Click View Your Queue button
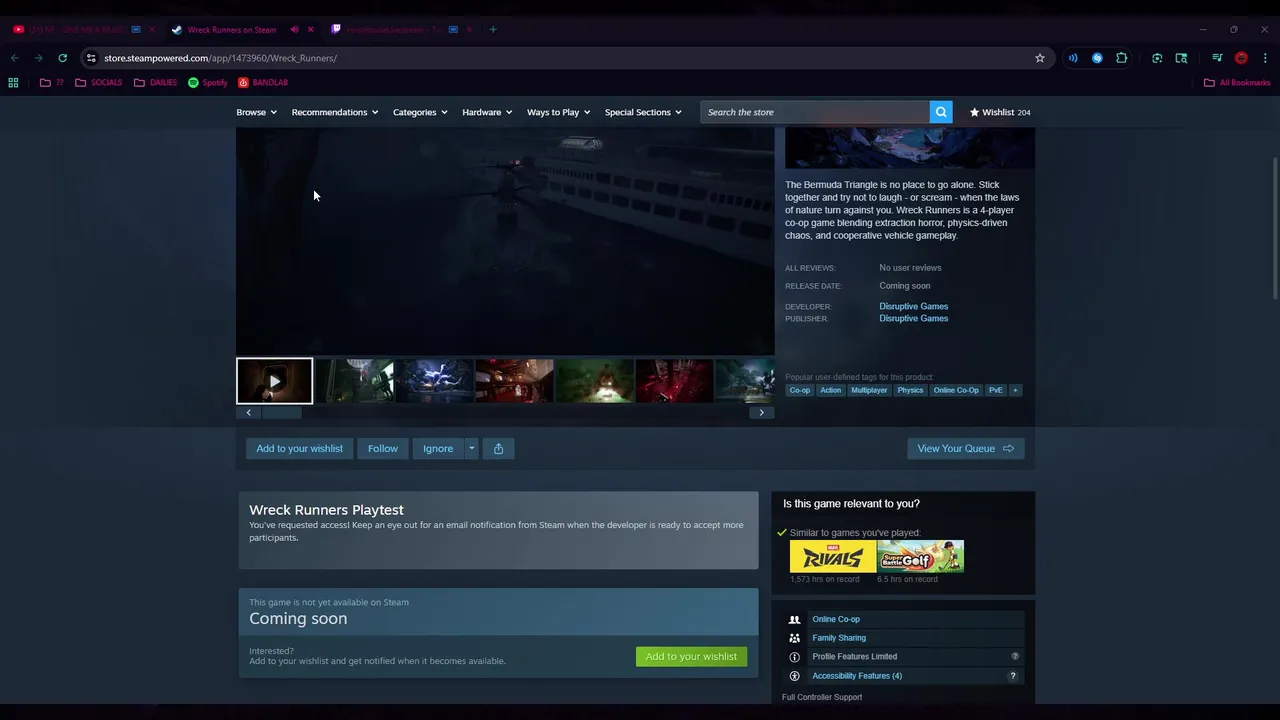 pos(965,448)
